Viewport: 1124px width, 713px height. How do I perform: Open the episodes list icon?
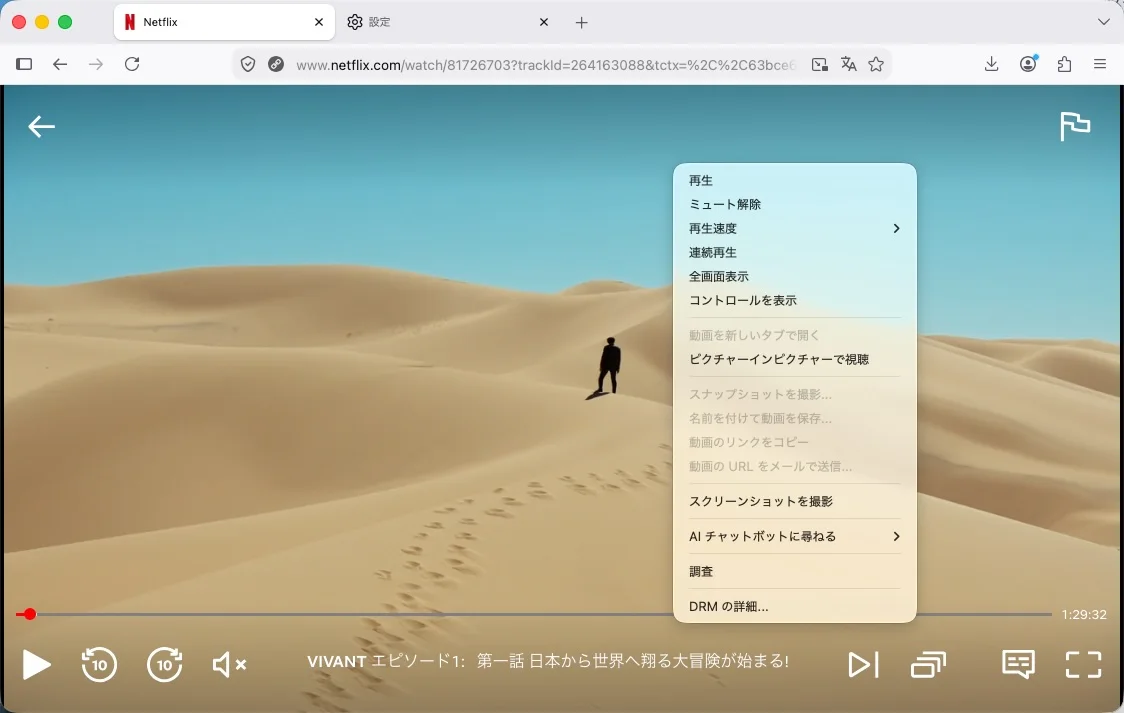928,664
